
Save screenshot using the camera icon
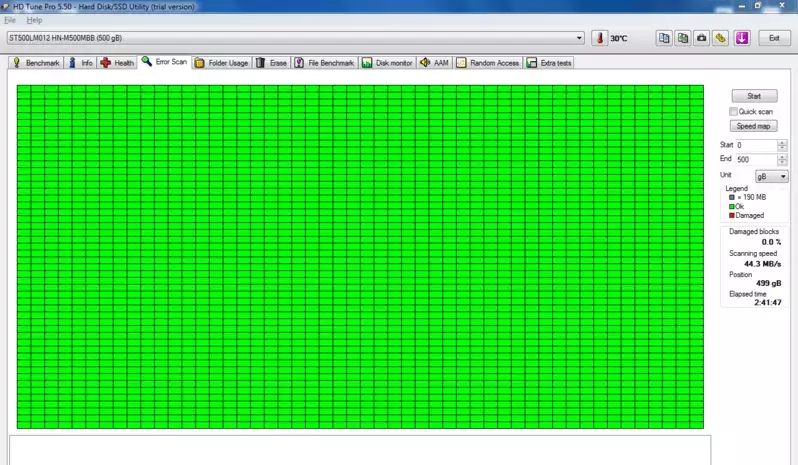(702, 38)
